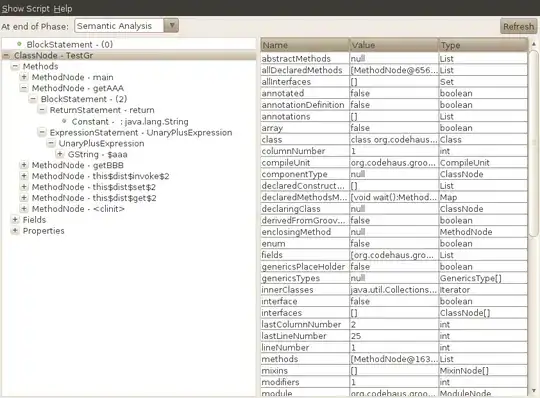Select the Constant java.lang.String leaf
This screenshot has width=540, height=398.
tap(130, 122)
